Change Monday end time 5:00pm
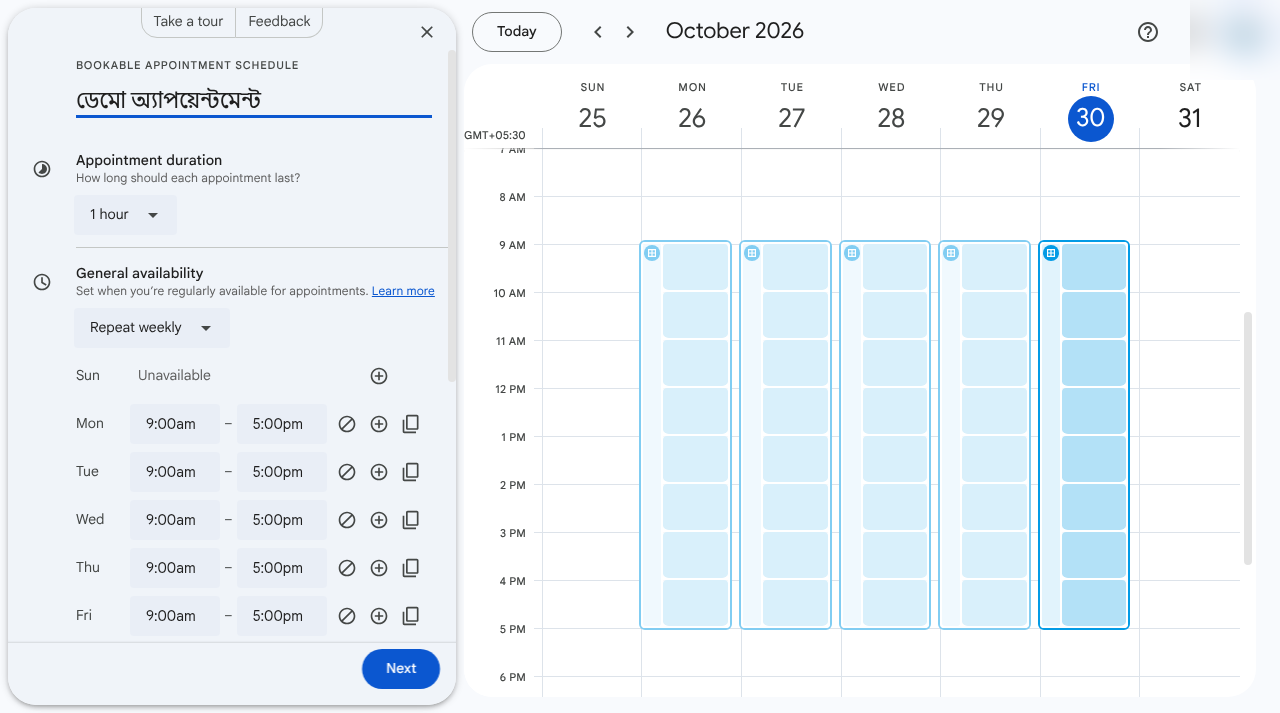The image size is (1280, 713). (282, 424)
